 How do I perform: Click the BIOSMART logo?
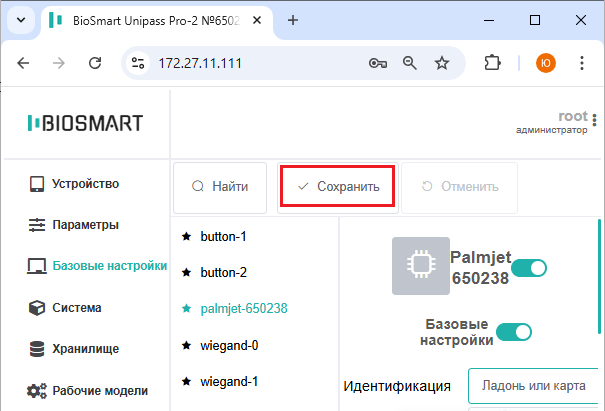coord(85,123)
